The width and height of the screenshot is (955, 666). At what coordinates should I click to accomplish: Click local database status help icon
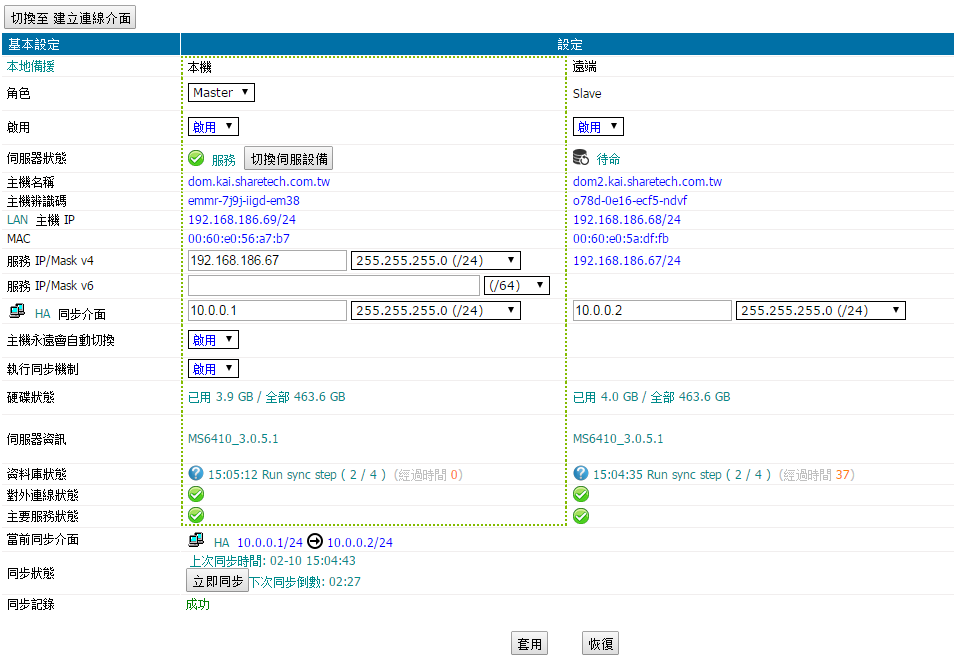coord(196,474)
